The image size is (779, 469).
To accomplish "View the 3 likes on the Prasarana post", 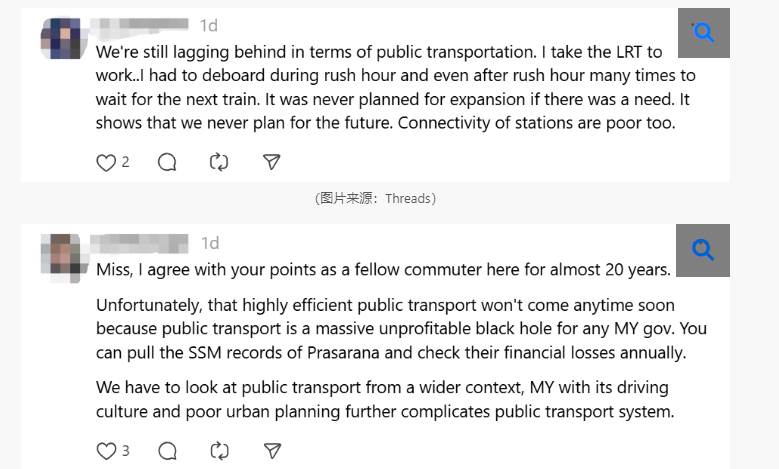I will pos(125,451).
